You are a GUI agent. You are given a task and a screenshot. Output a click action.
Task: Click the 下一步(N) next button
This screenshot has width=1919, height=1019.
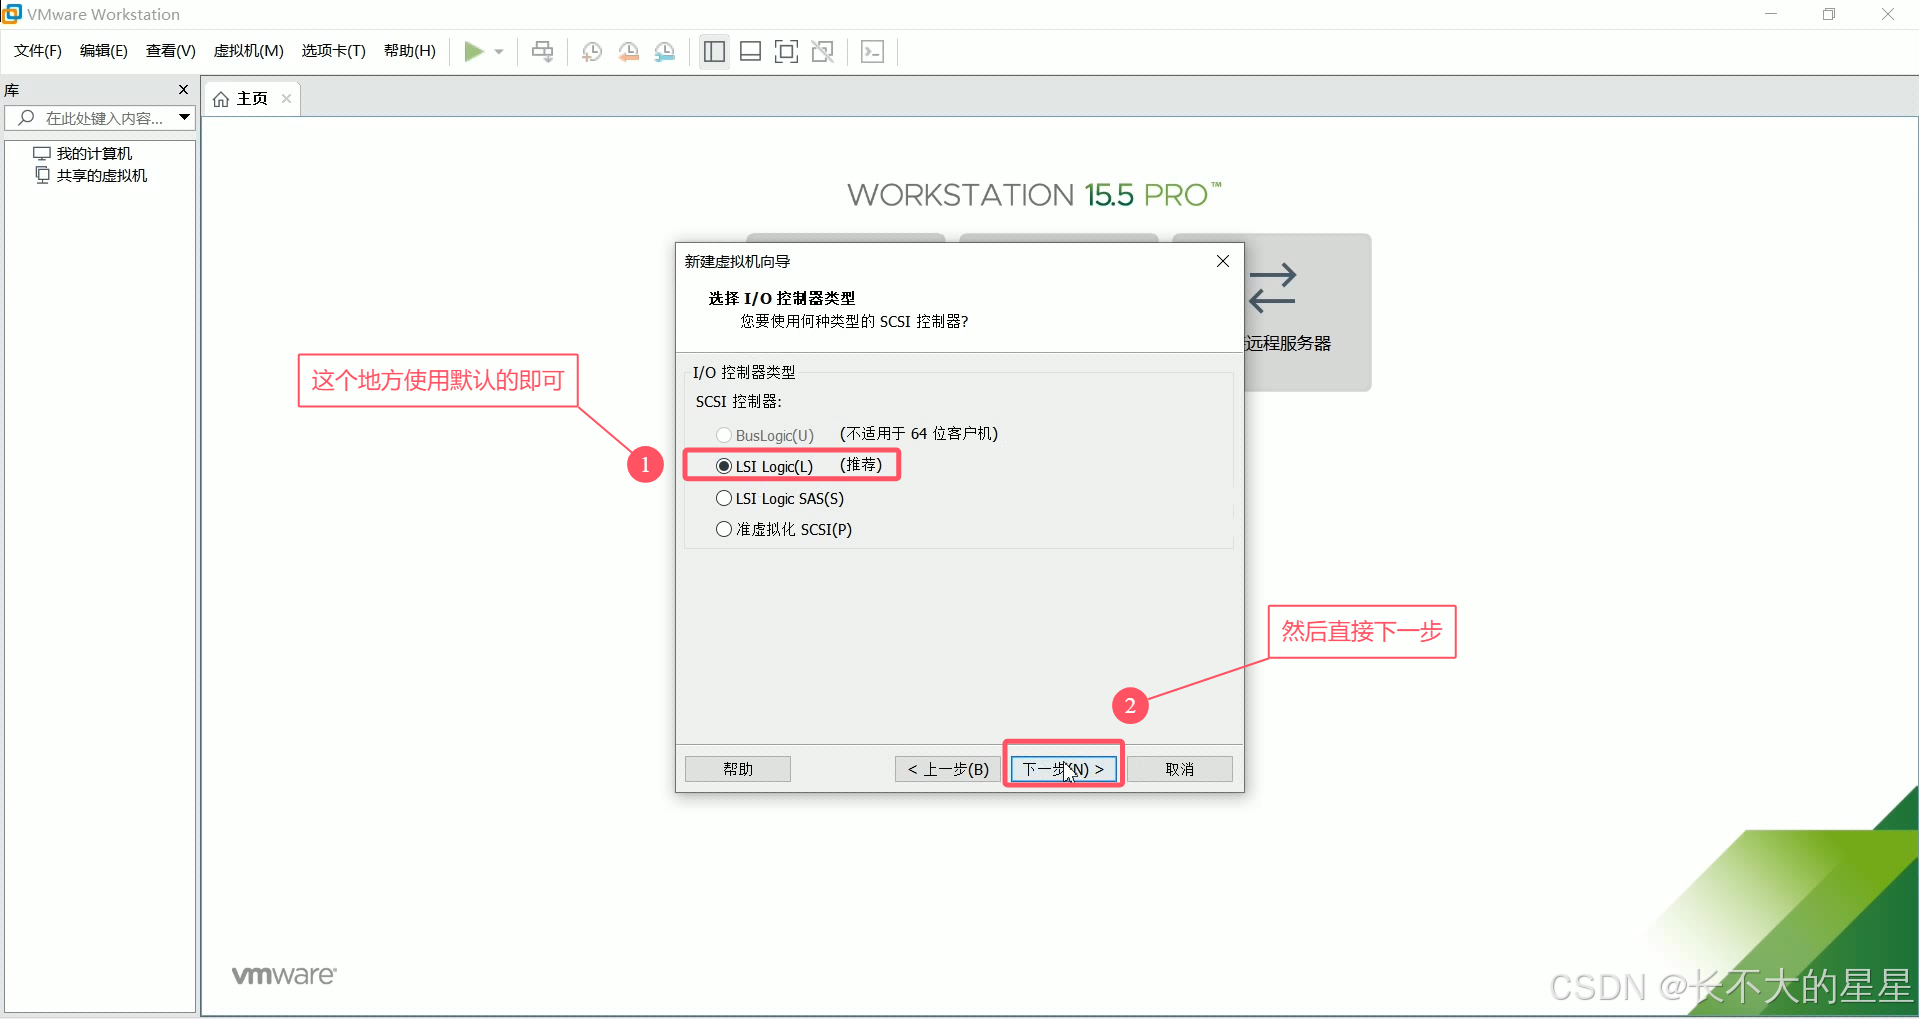(x=1063, y=769)
